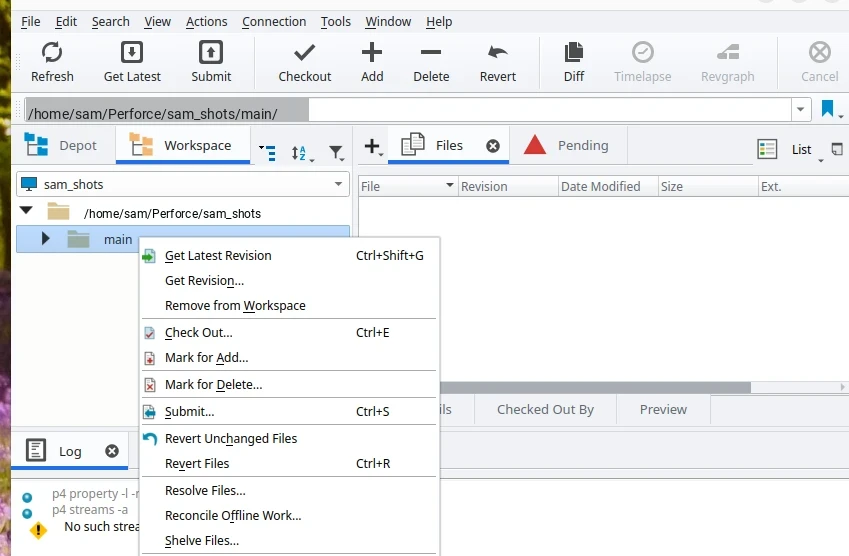
Task: Open the File menu
Action: pyautogui.click(x=30, y=22)
